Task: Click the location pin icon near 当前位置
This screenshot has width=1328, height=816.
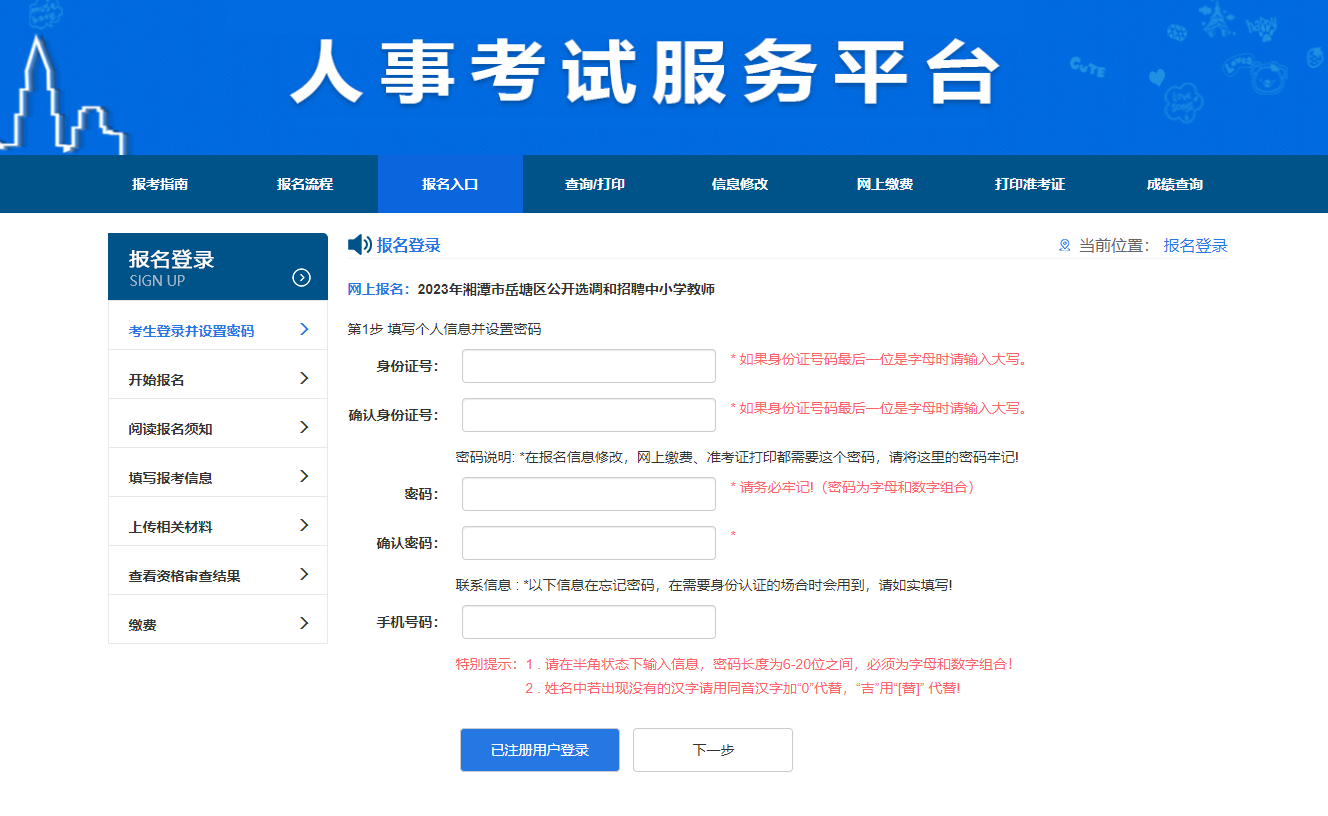Action: coord(1064,246)
